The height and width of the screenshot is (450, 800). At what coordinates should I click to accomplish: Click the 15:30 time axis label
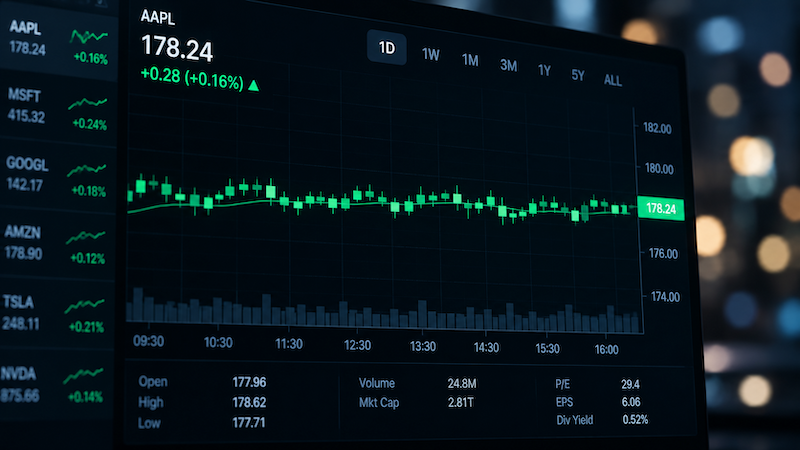tap(547, 348)
